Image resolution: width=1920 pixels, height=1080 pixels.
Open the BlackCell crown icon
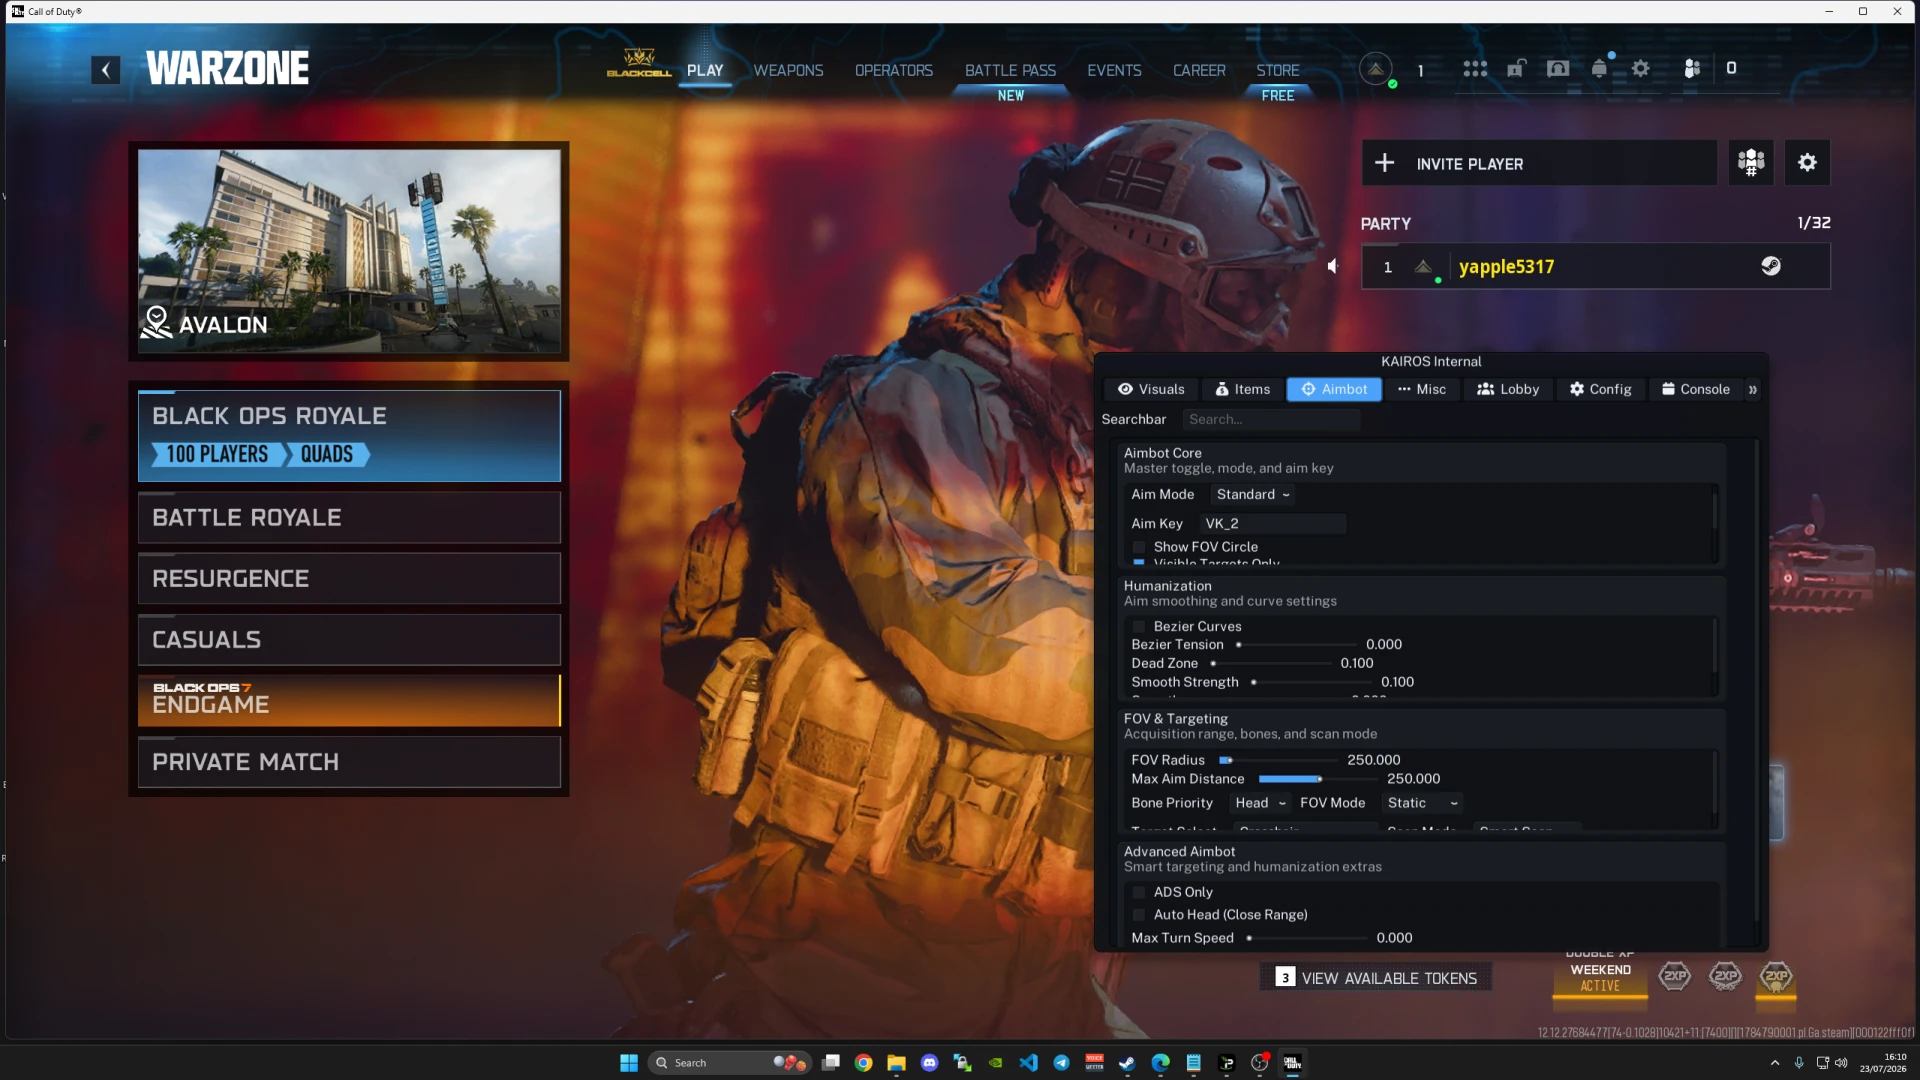[x=639, y=62]
